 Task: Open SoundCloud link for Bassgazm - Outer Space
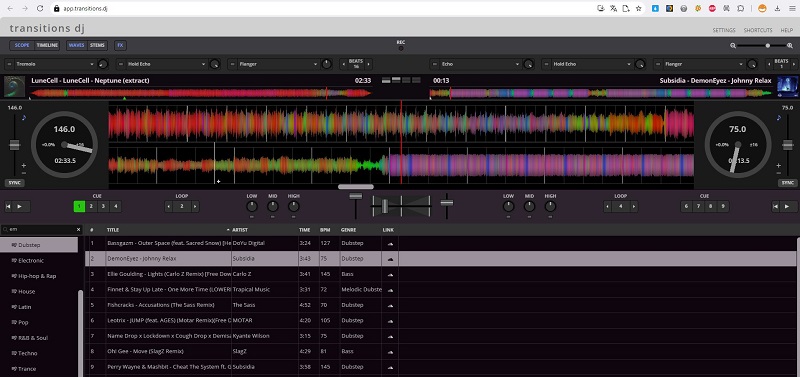(x=390, y=243)
